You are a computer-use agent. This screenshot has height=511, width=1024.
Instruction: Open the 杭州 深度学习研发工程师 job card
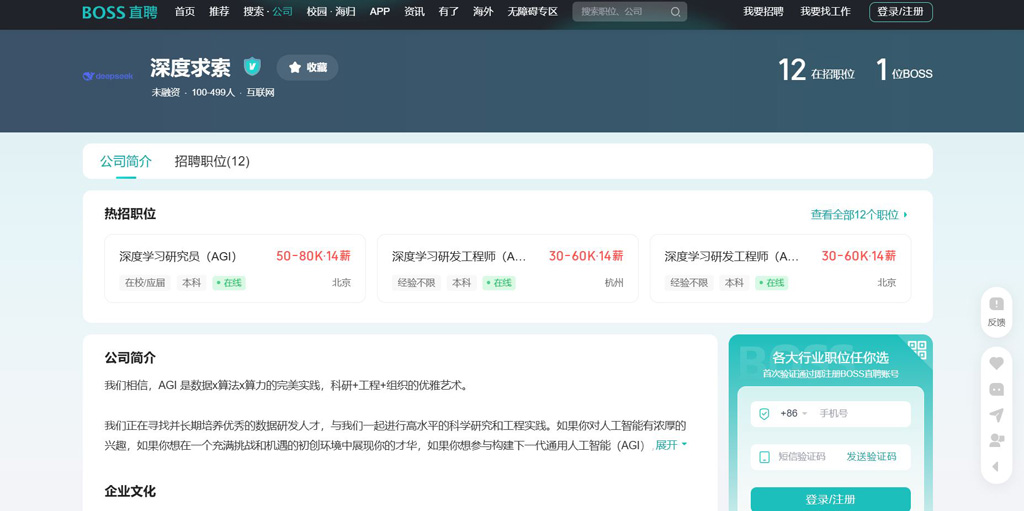(508, 269)
